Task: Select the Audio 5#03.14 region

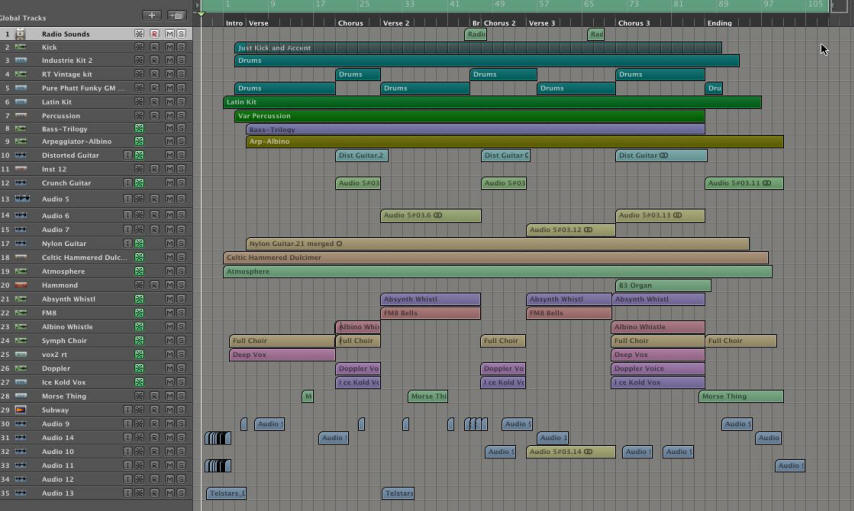Action: (x=571, y=452)
